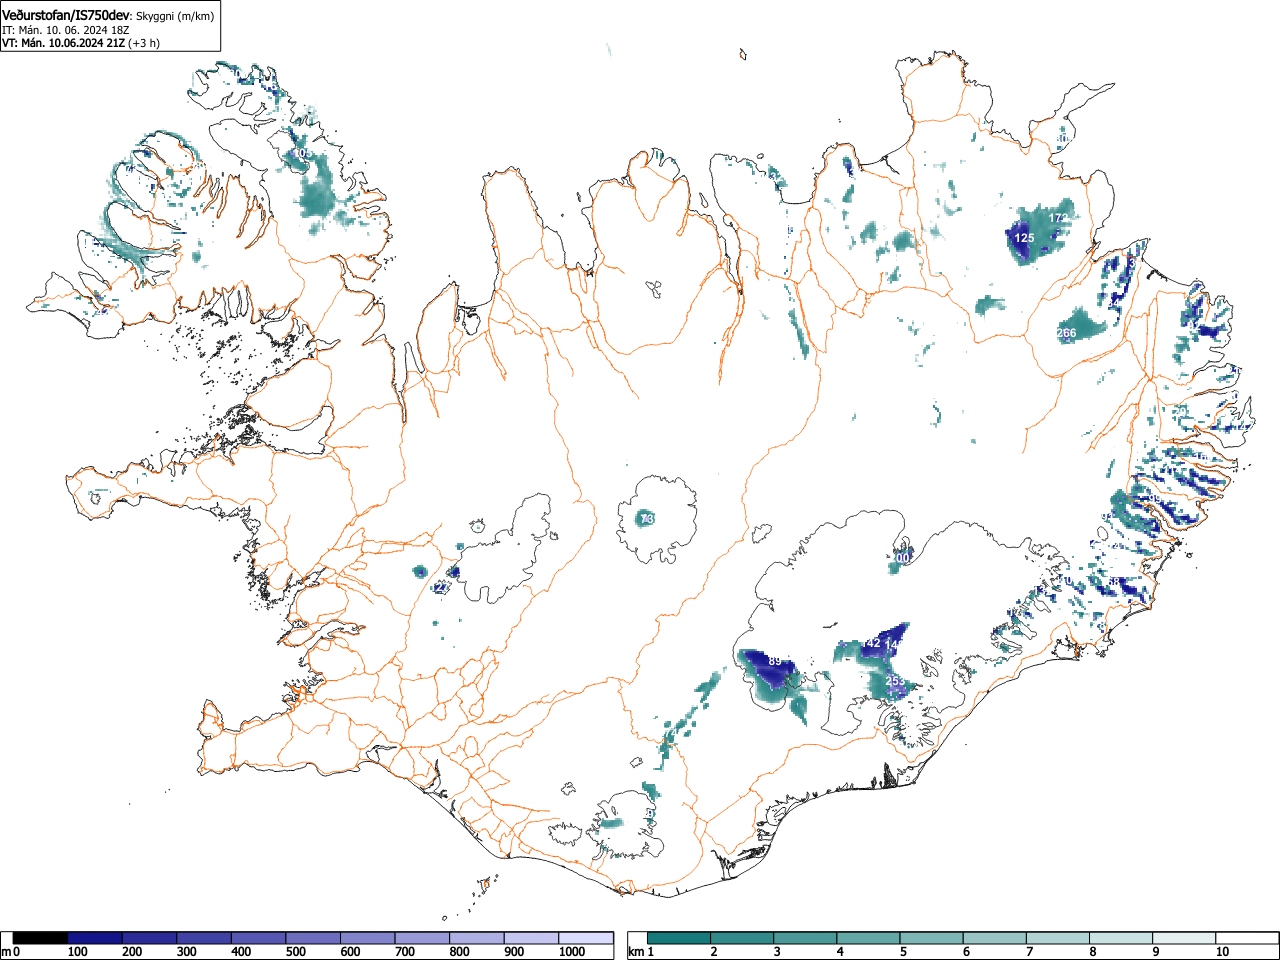
Task: Pick the 9–10 km lightest legend swatch
Action: 1185,938
